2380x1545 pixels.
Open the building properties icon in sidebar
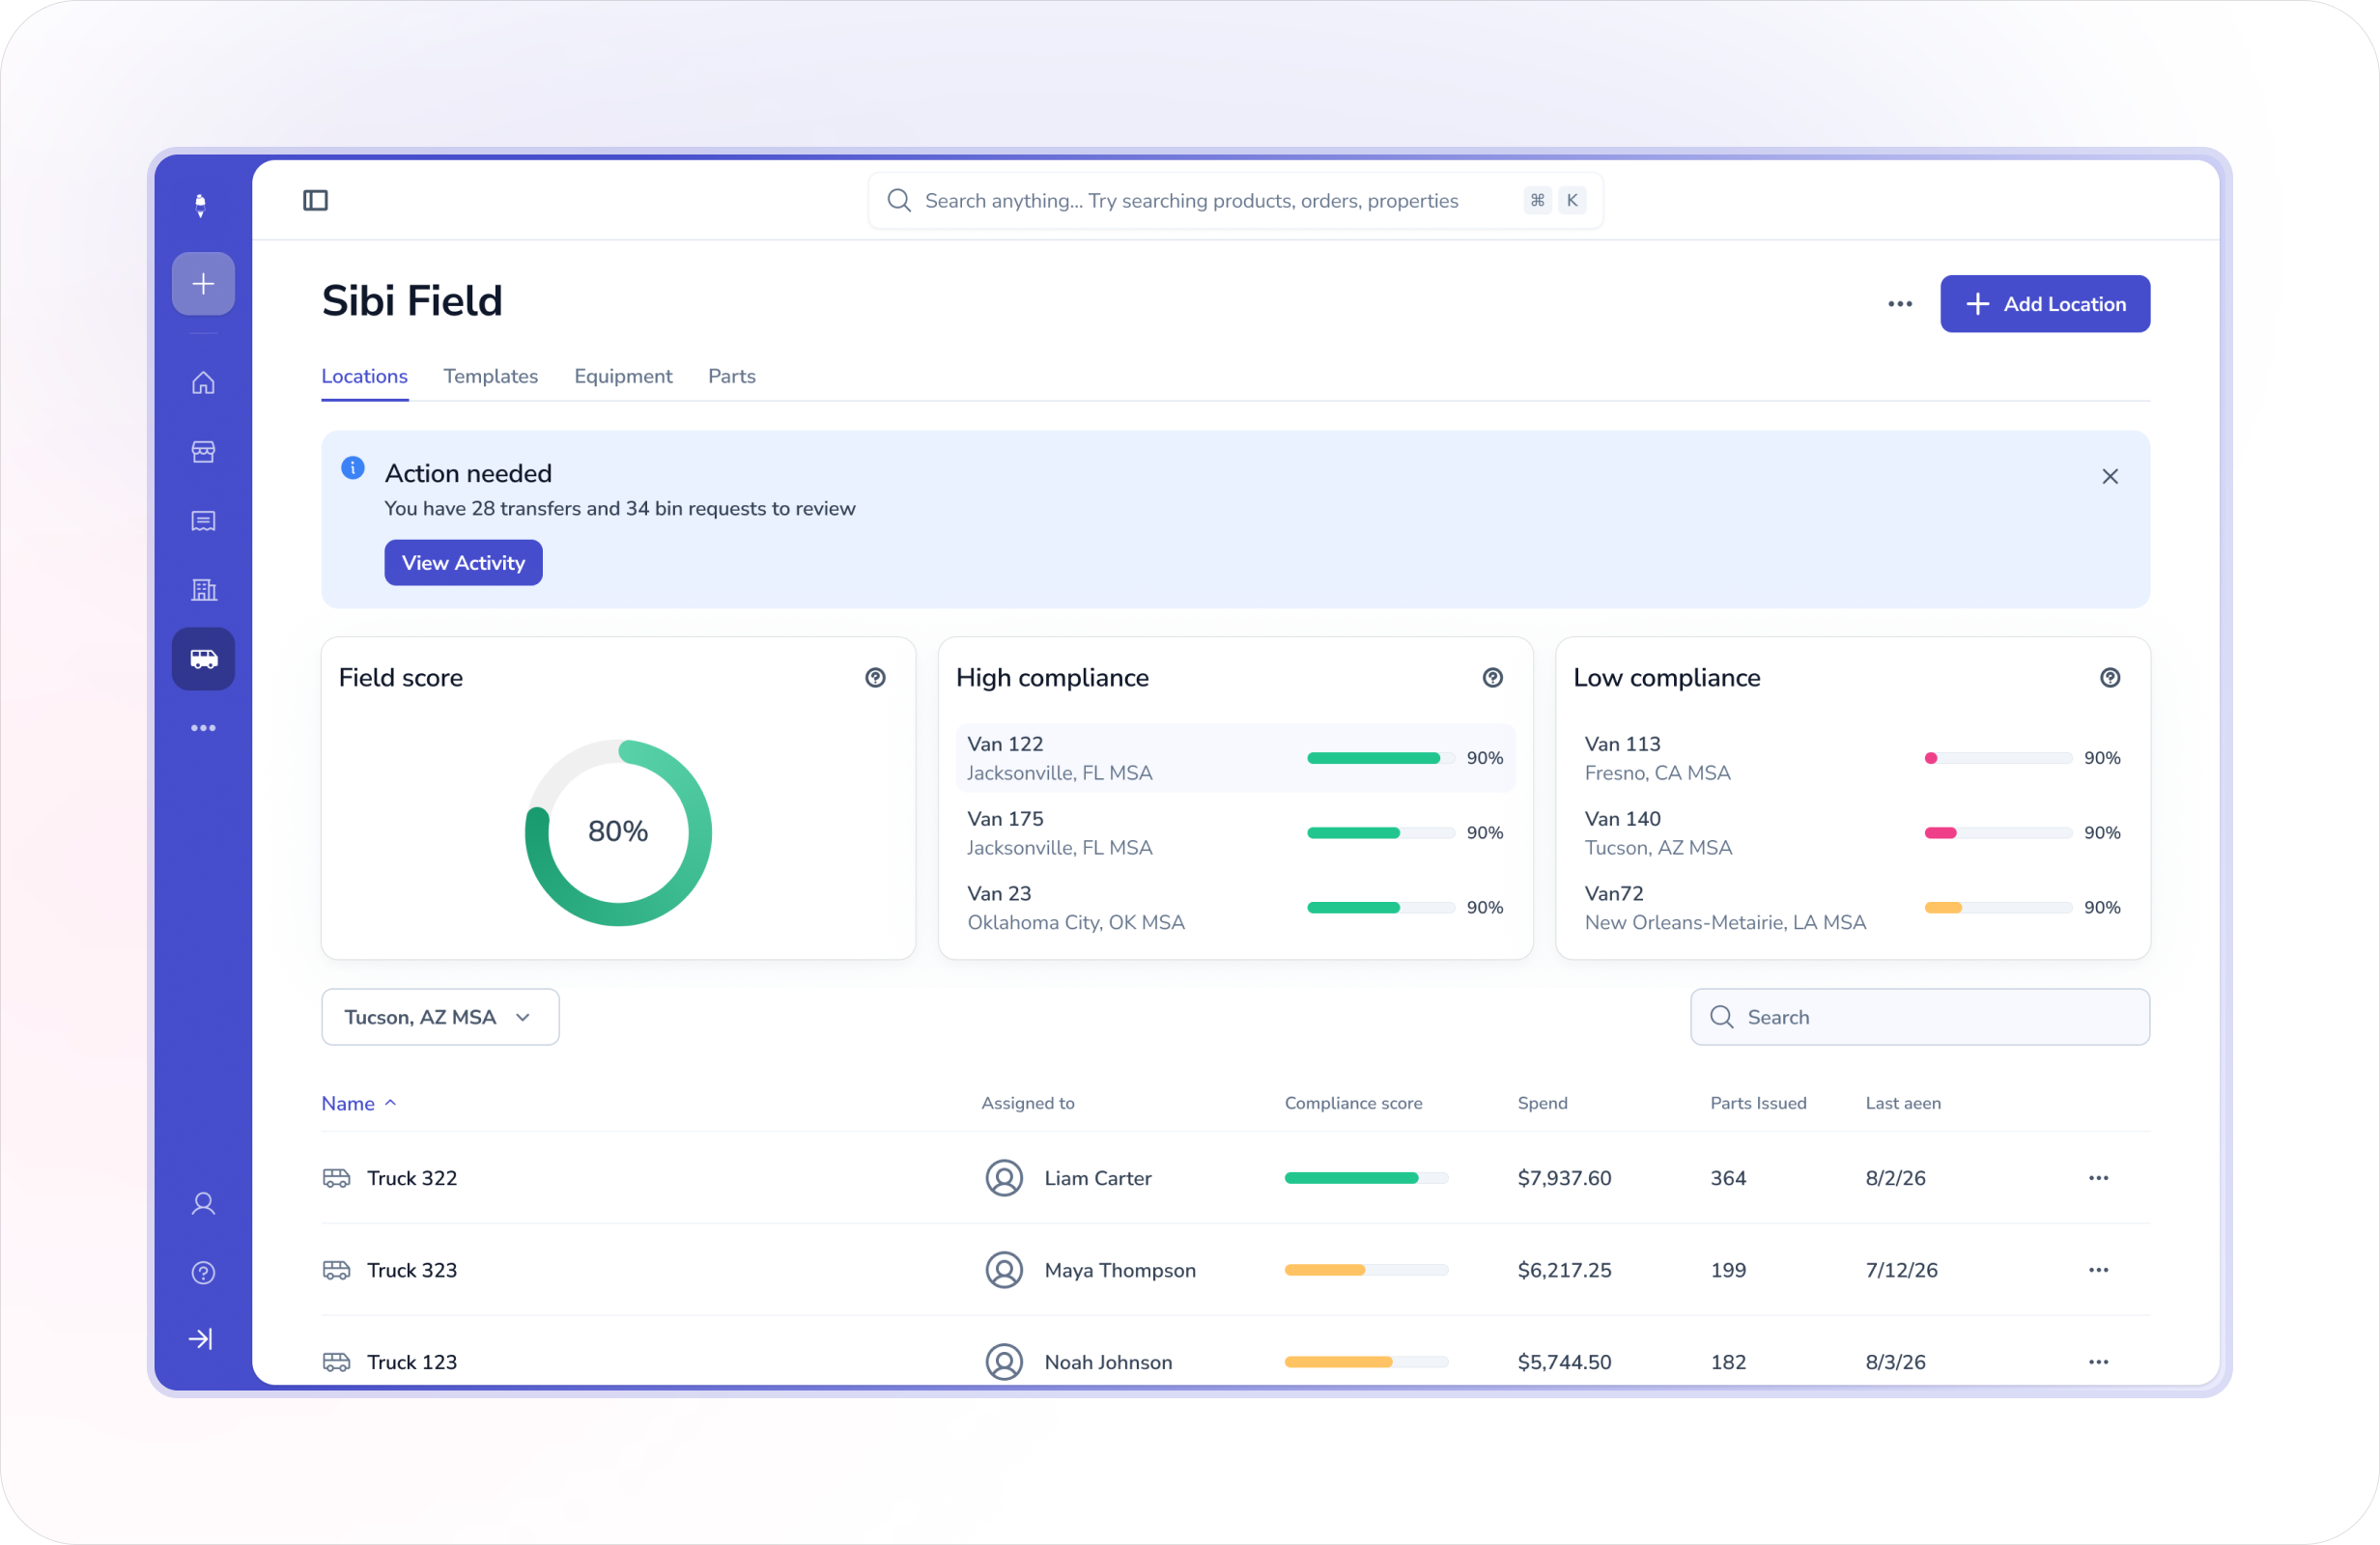(203, 590)
